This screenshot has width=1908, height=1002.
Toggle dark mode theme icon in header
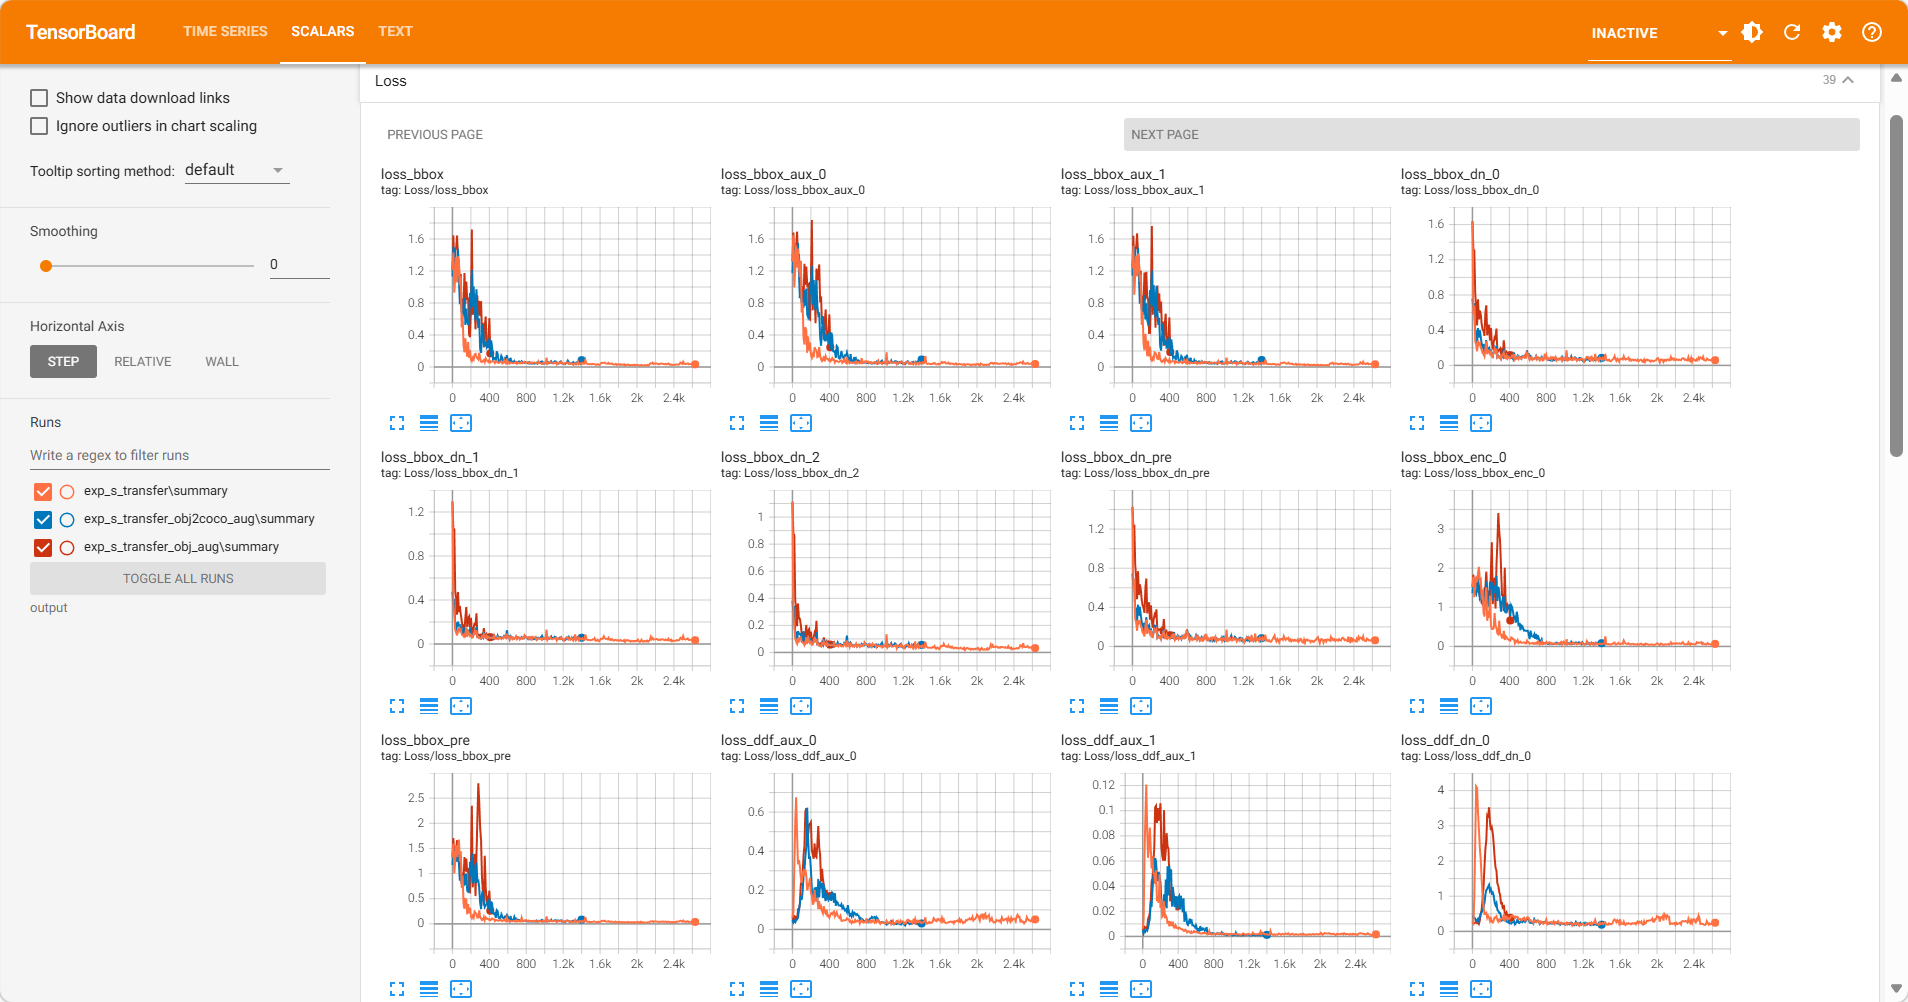tap(1752, 32)
